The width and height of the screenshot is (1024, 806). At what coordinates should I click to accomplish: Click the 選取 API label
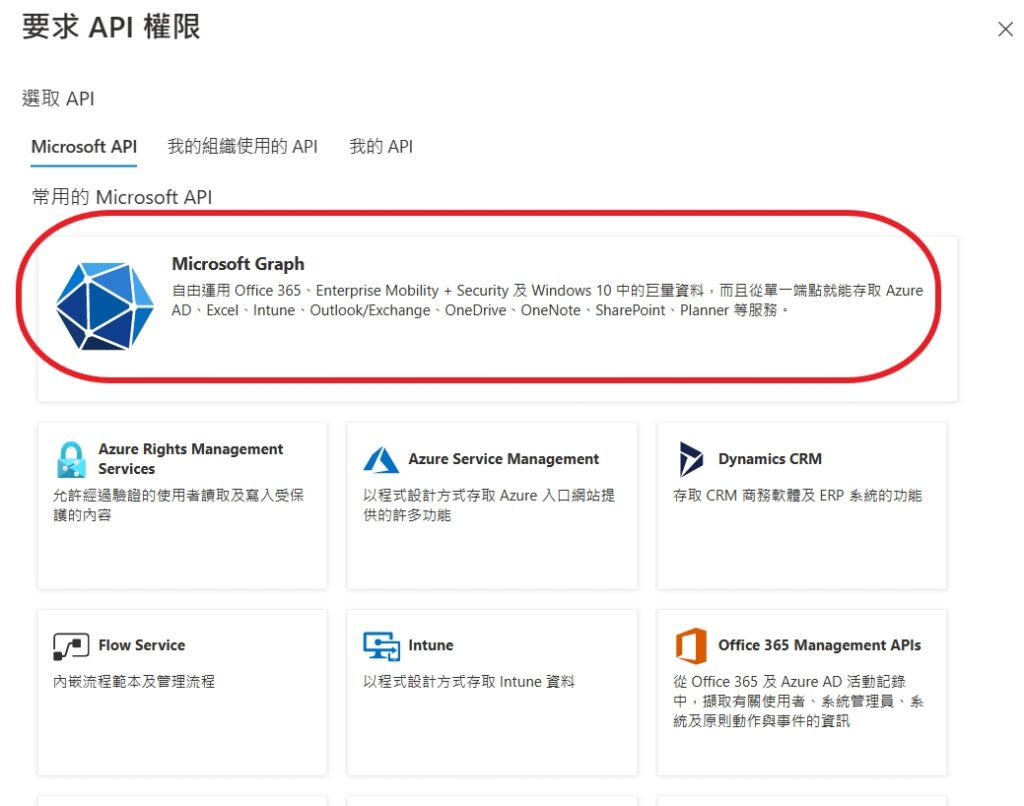click(58, 99)
